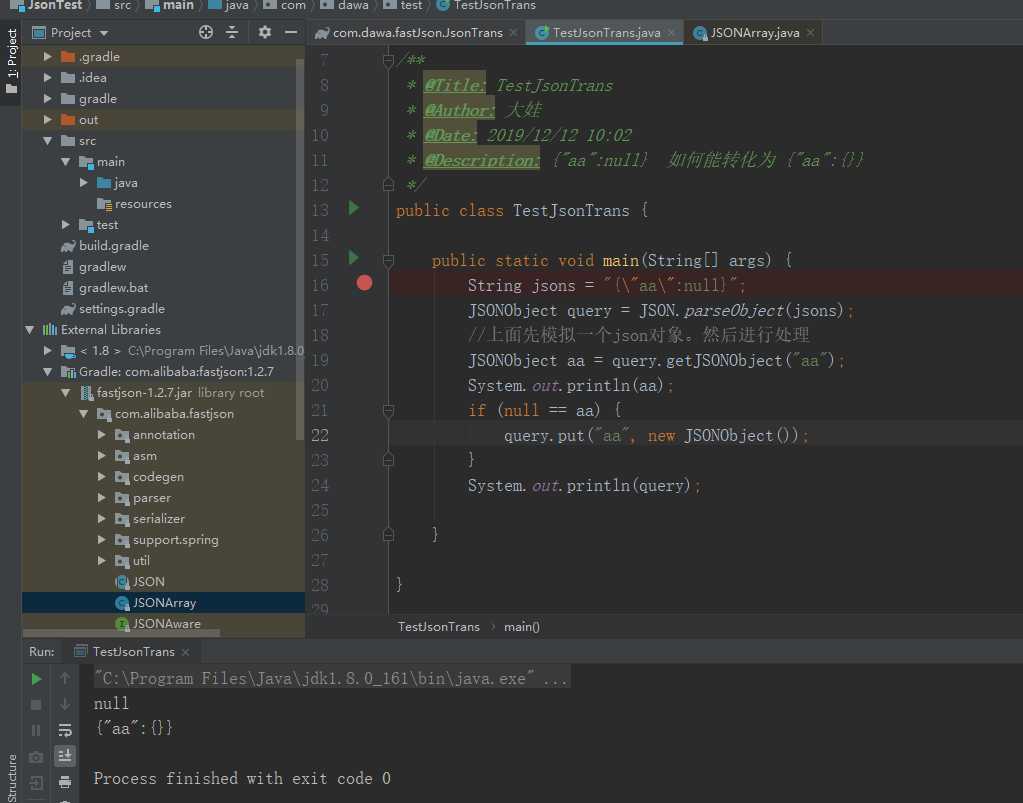Open the Structure side tool tab
This screenshot has height=803, width=1023.
[11, 778]
